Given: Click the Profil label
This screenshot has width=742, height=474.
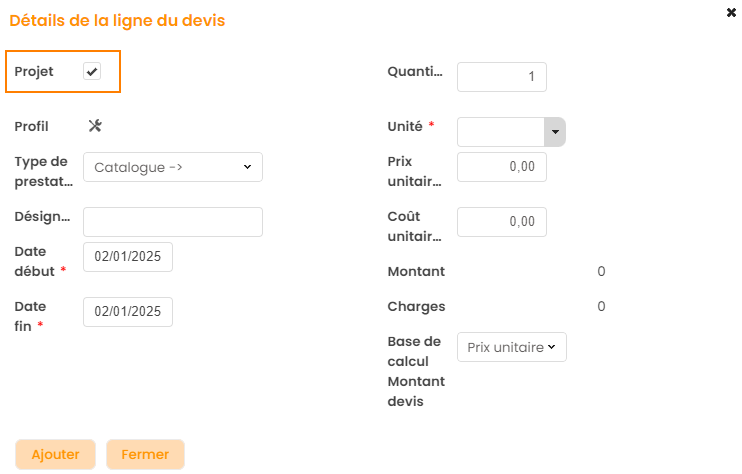Looking at the screenshot, I should pos(31,126).
